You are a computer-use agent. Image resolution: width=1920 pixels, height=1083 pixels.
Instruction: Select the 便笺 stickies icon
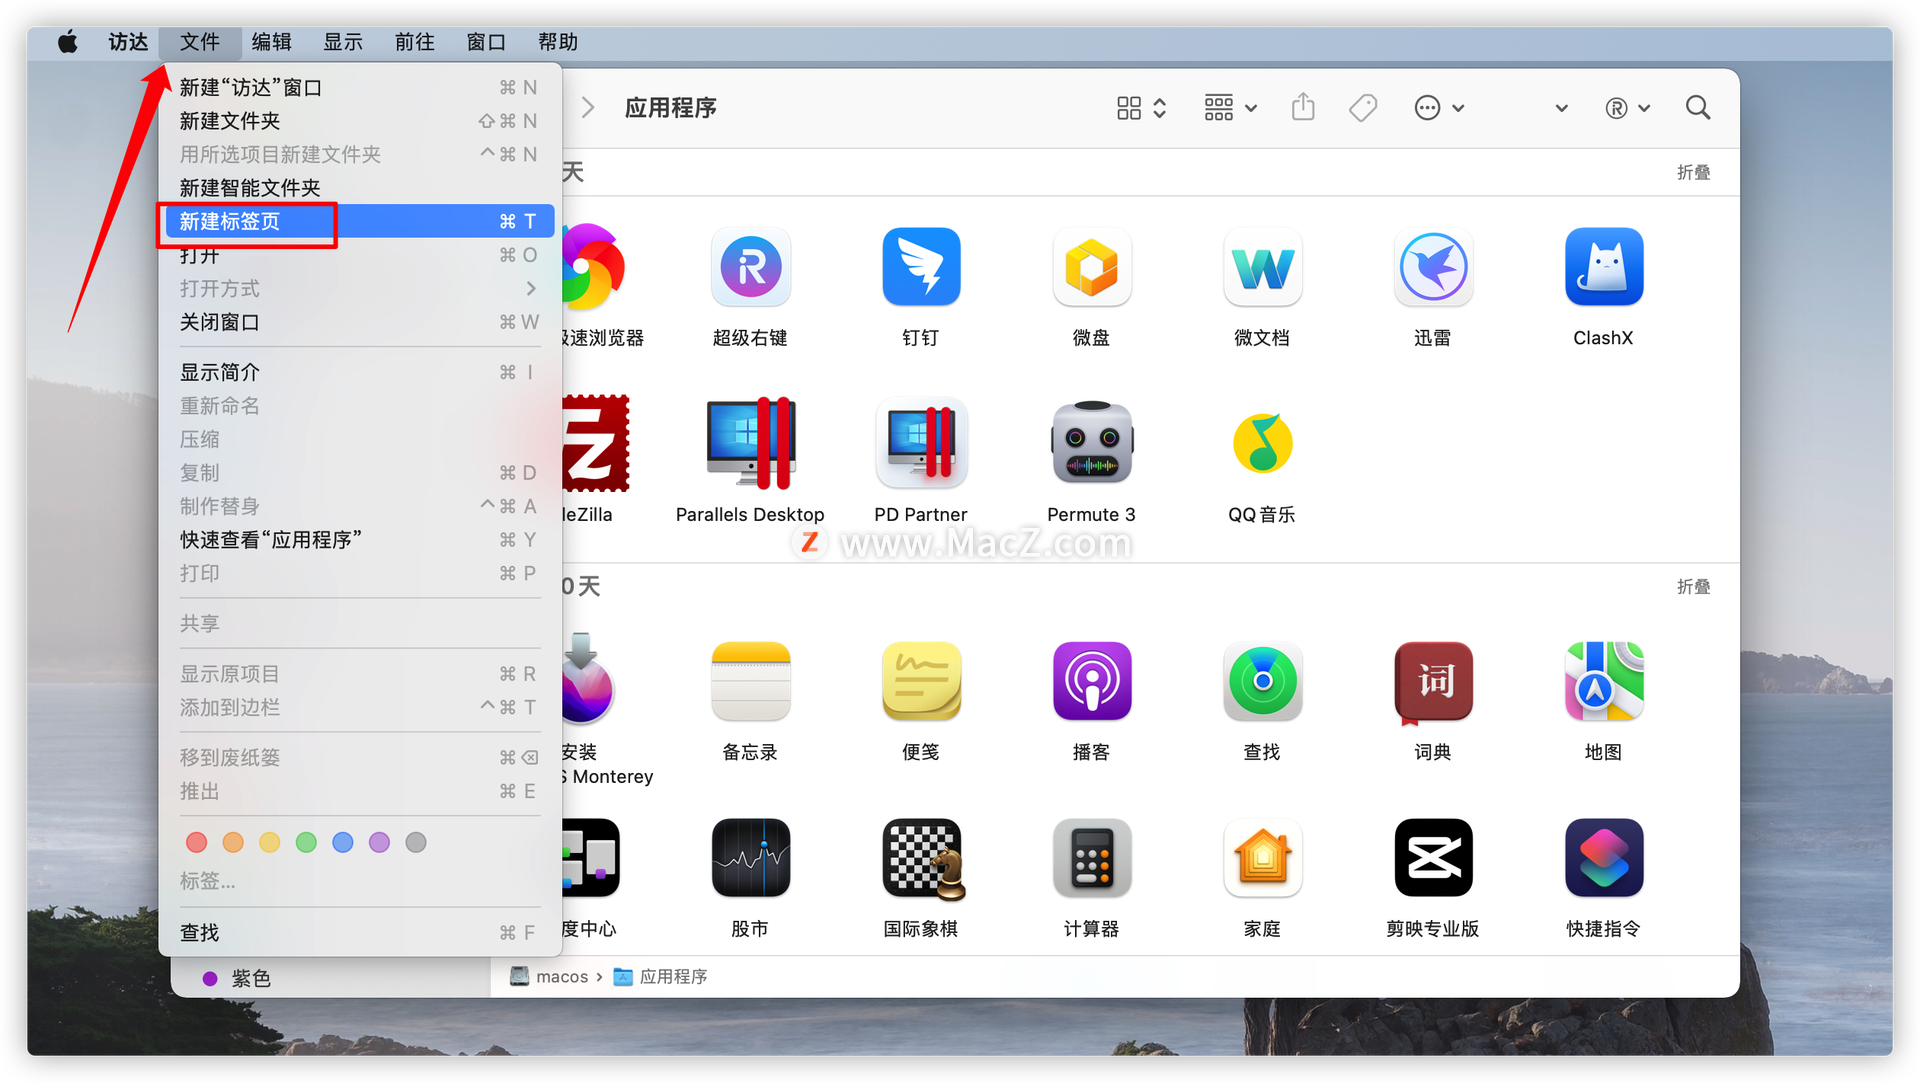[x=921, y=681]
